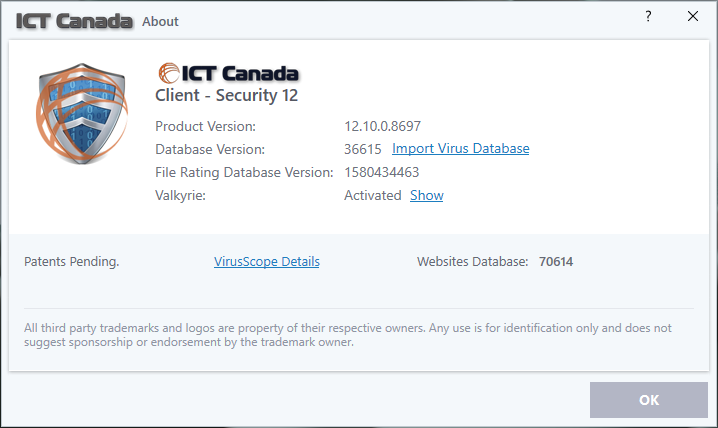Click the Client - Security 12 heading
Viewport: 718px width, 428px height.
227,96
